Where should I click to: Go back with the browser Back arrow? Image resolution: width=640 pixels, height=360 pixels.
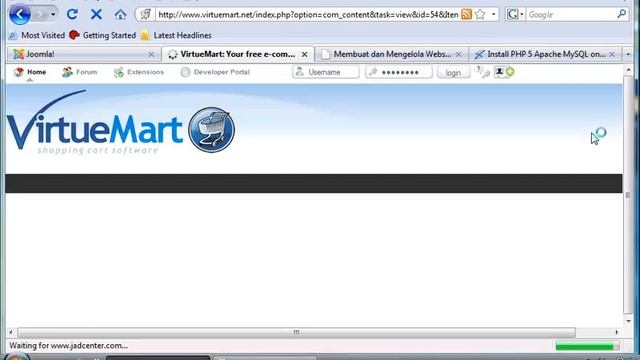(19, 14)
